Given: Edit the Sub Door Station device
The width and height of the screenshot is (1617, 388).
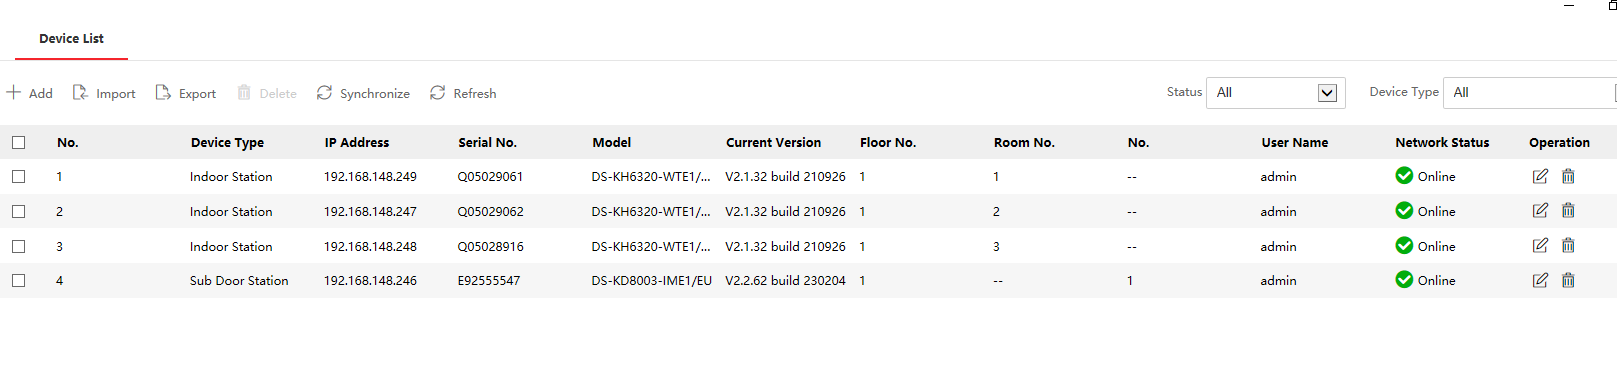Looking at the screenshot, I should tap(1540, 280).
